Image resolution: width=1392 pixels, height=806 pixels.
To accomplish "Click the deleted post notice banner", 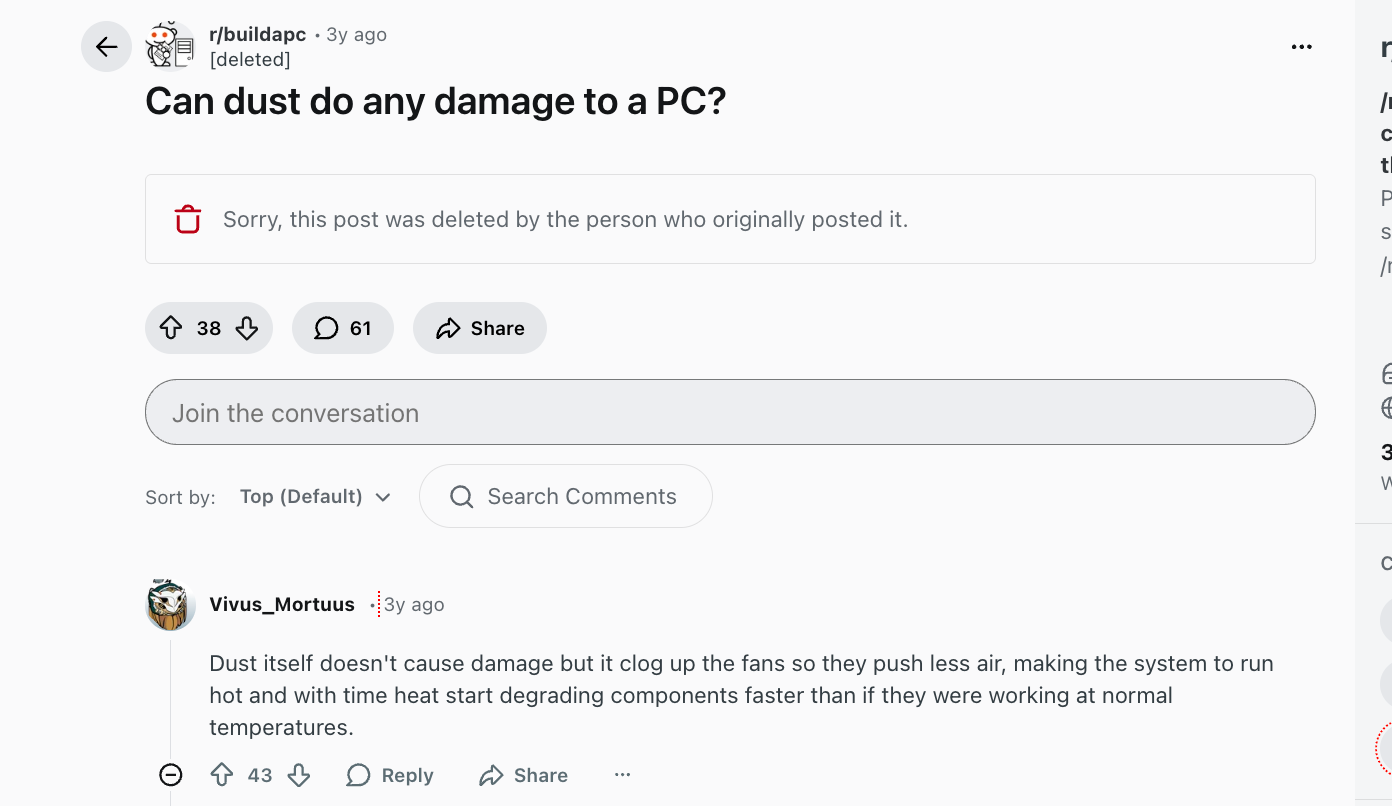I will [730, 219].
